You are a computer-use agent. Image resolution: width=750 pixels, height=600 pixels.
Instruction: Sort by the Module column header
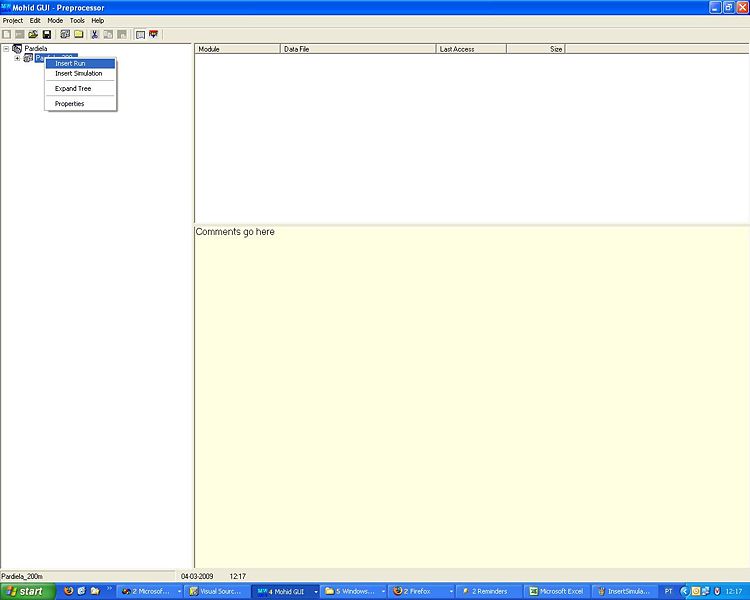coord(237,49)
